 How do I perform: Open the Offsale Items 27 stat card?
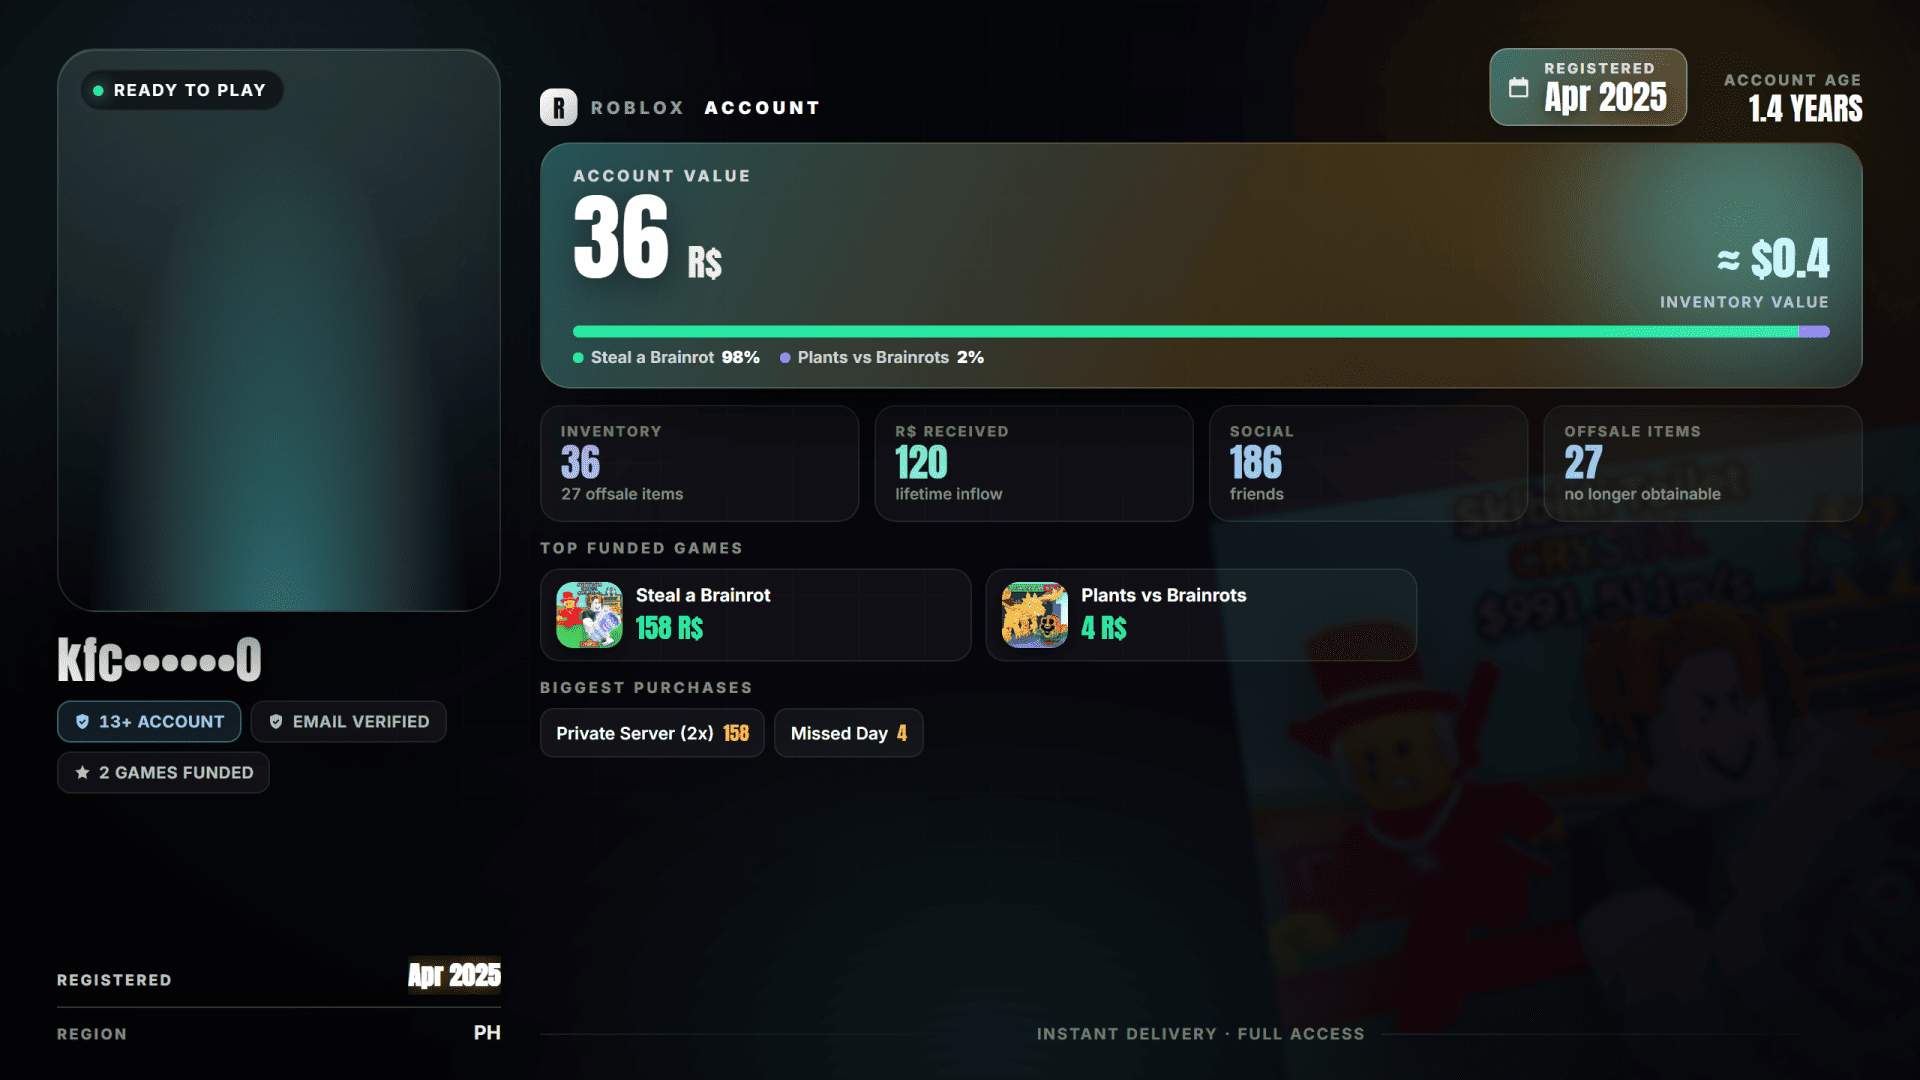[1703, 463]
